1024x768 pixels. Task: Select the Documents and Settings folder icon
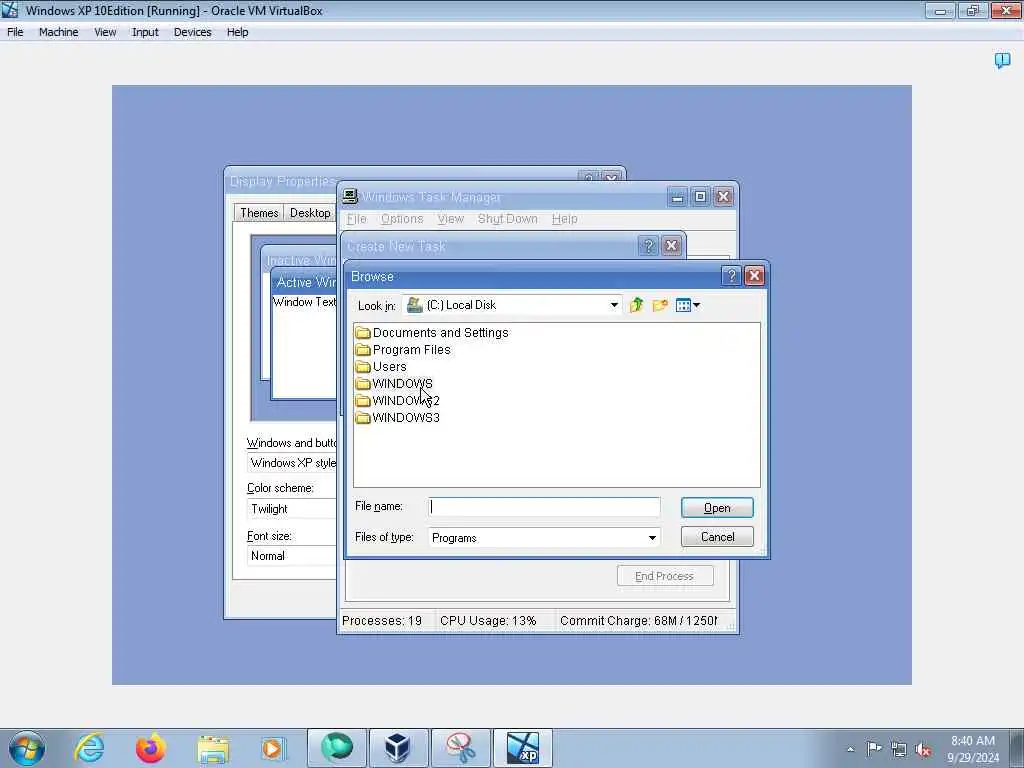pyautogui.click(x=363, y=333)
